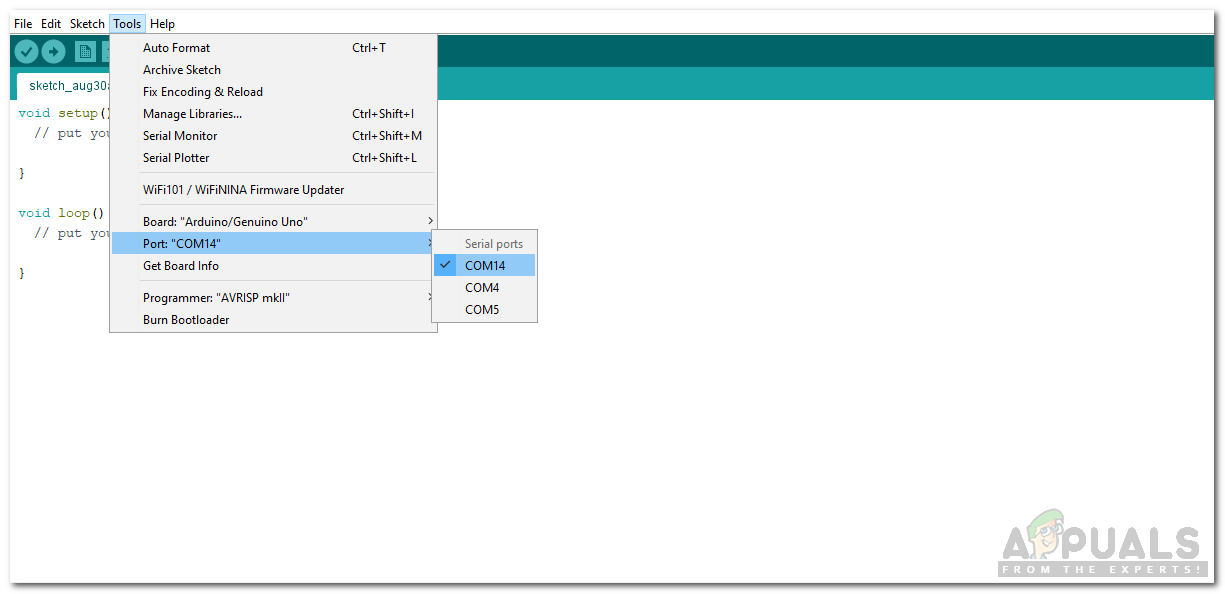Switch to the sketch_aug30 tab
The width and height of the screenshot is (1225, 594).
(63, 86)
